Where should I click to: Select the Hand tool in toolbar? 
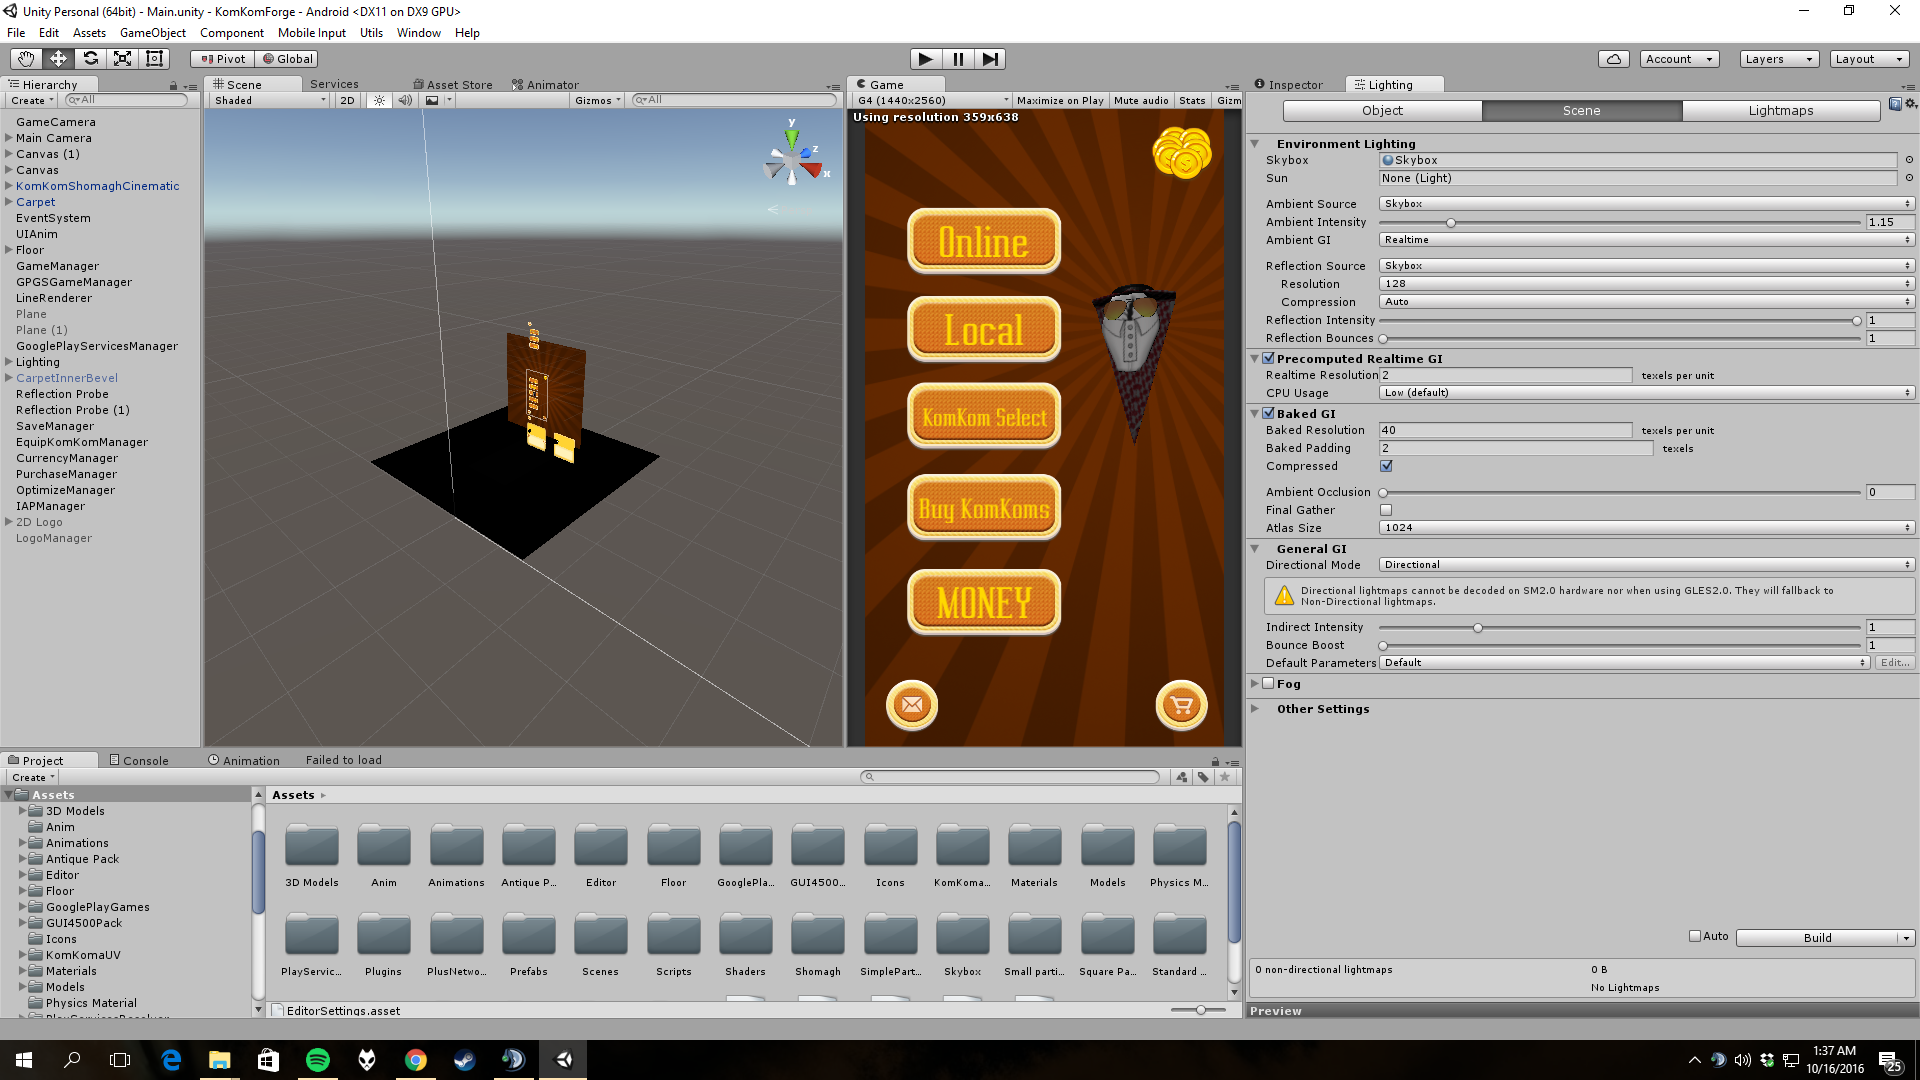point(26,59)
